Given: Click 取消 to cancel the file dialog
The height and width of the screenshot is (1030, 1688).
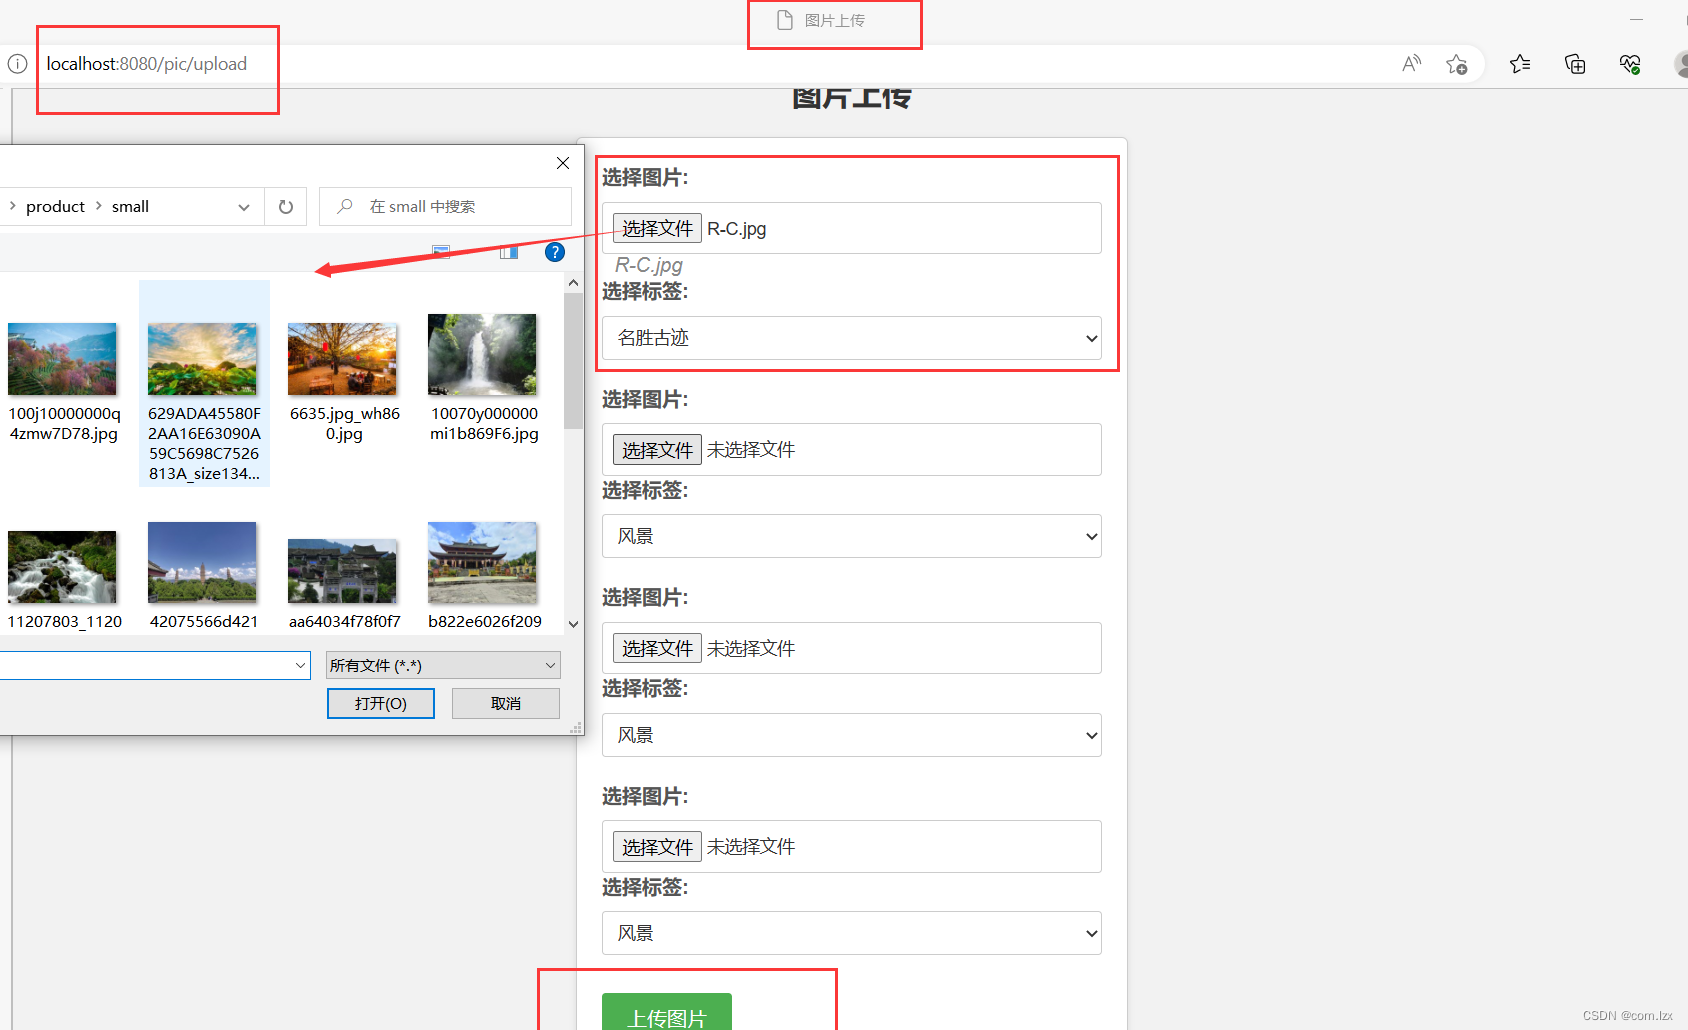Looking at the screenshot, I should [x=505, y=703].
